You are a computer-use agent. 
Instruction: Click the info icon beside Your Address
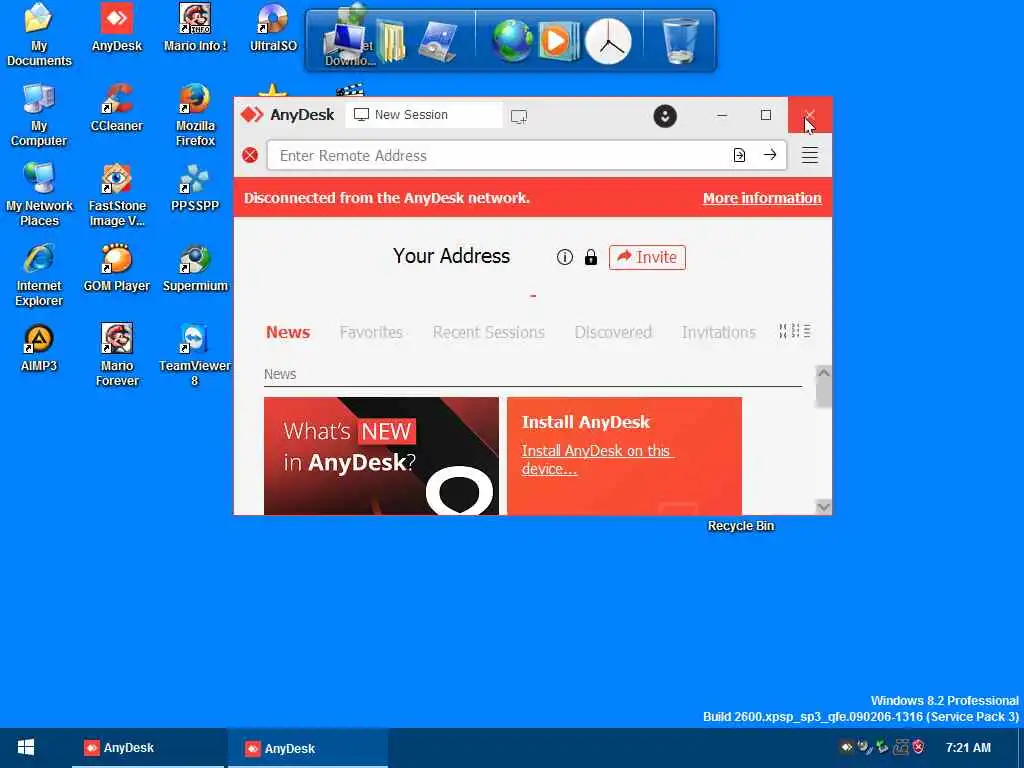565,257
